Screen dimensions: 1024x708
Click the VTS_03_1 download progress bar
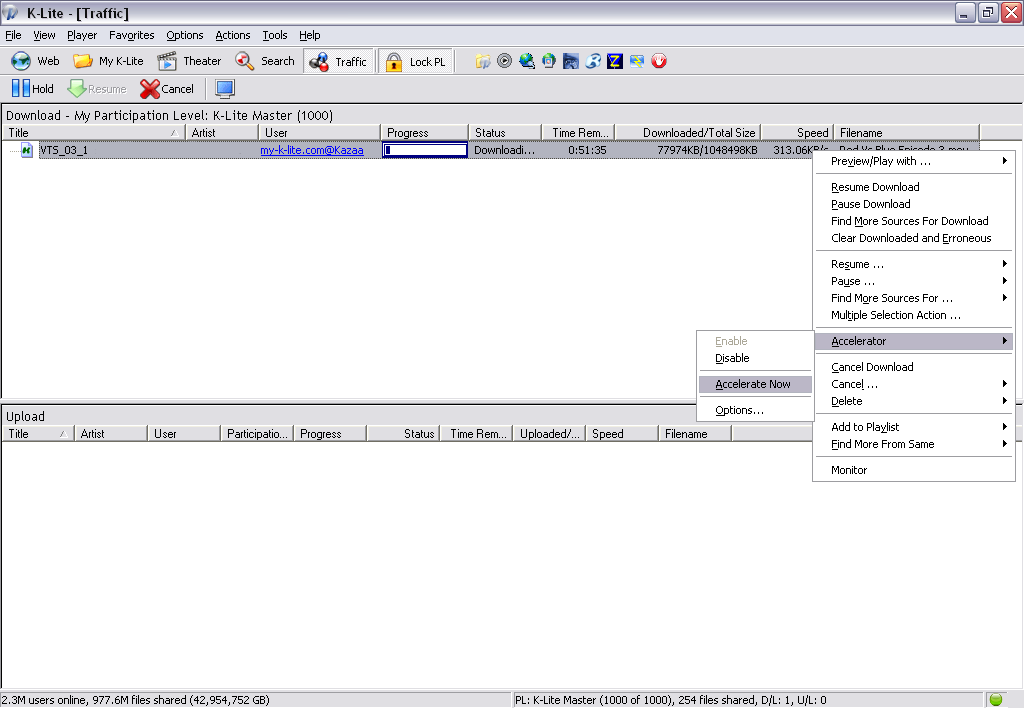tap(424, 150)
